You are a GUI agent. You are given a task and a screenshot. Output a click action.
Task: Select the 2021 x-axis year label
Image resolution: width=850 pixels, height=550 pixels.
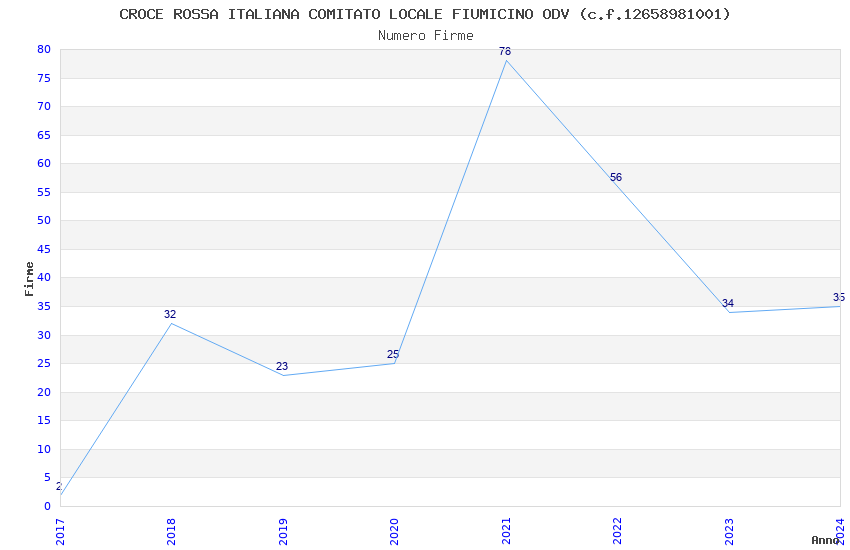click(x=506, y=532)
